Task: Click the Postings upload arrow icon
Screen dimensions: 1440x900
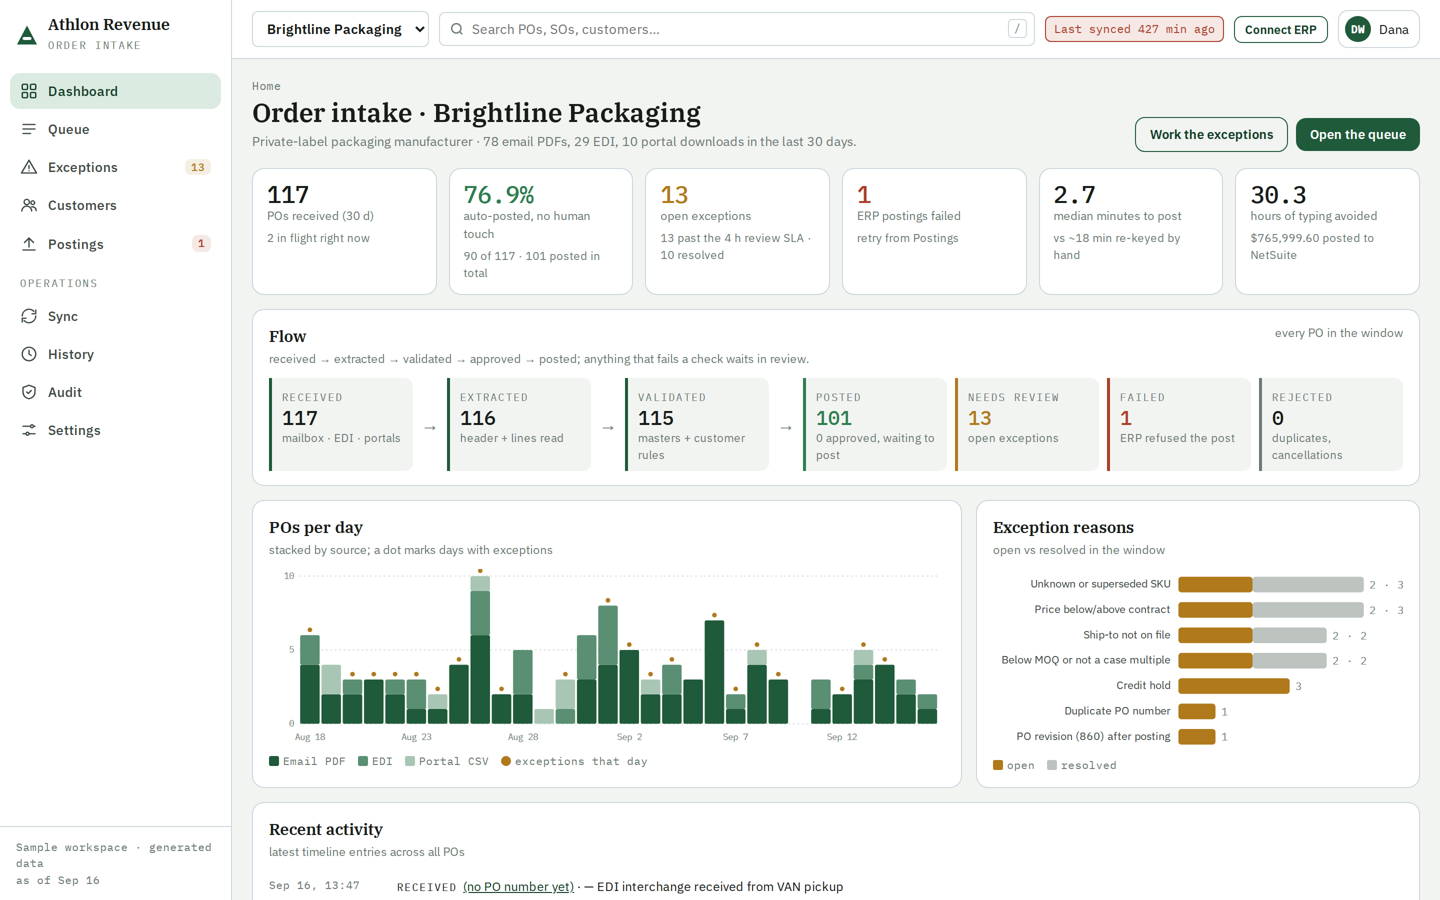Action: click(29, 244)
